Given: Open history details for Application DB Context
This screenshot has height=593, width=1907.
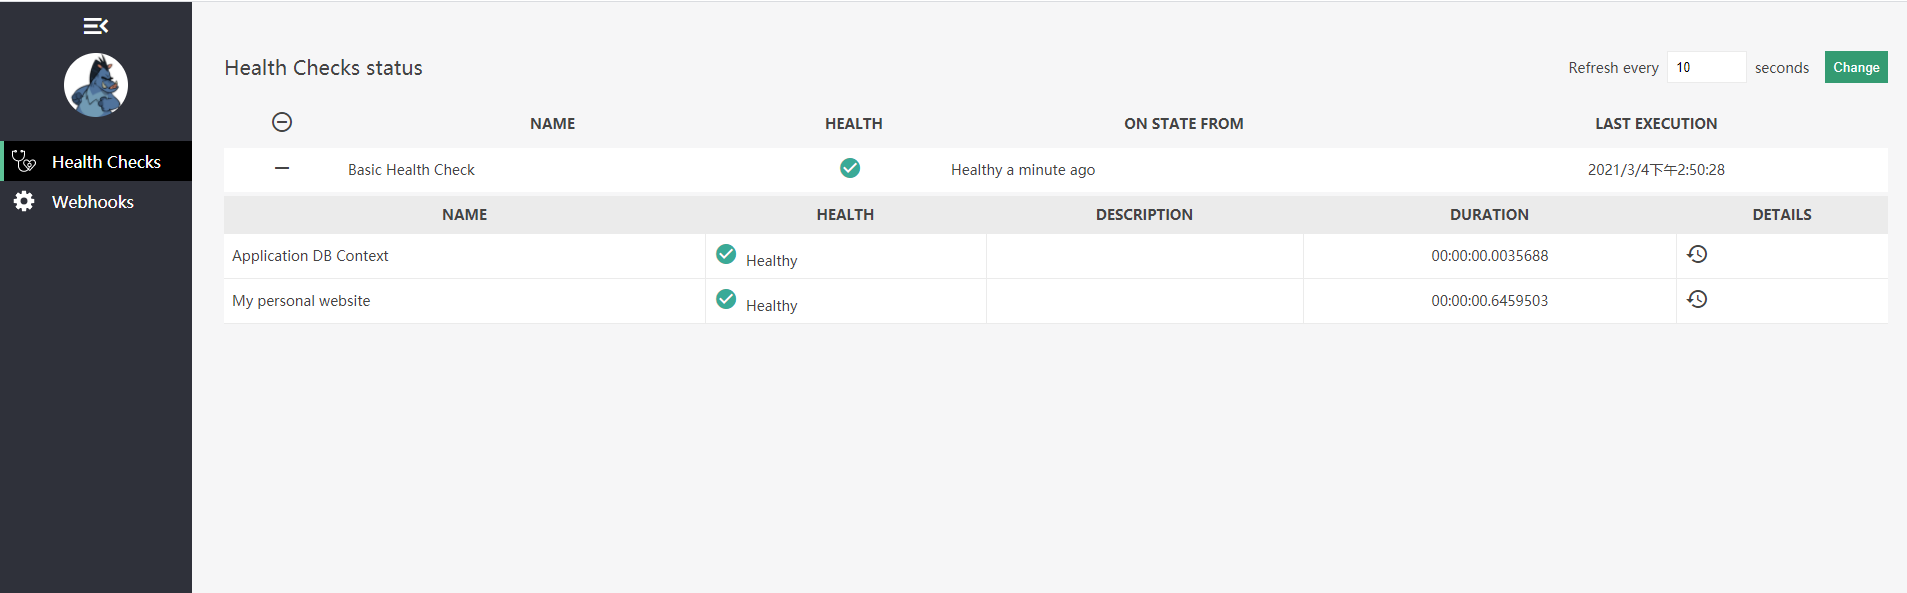Looking at the screenshot, I should pos(1697,254).
